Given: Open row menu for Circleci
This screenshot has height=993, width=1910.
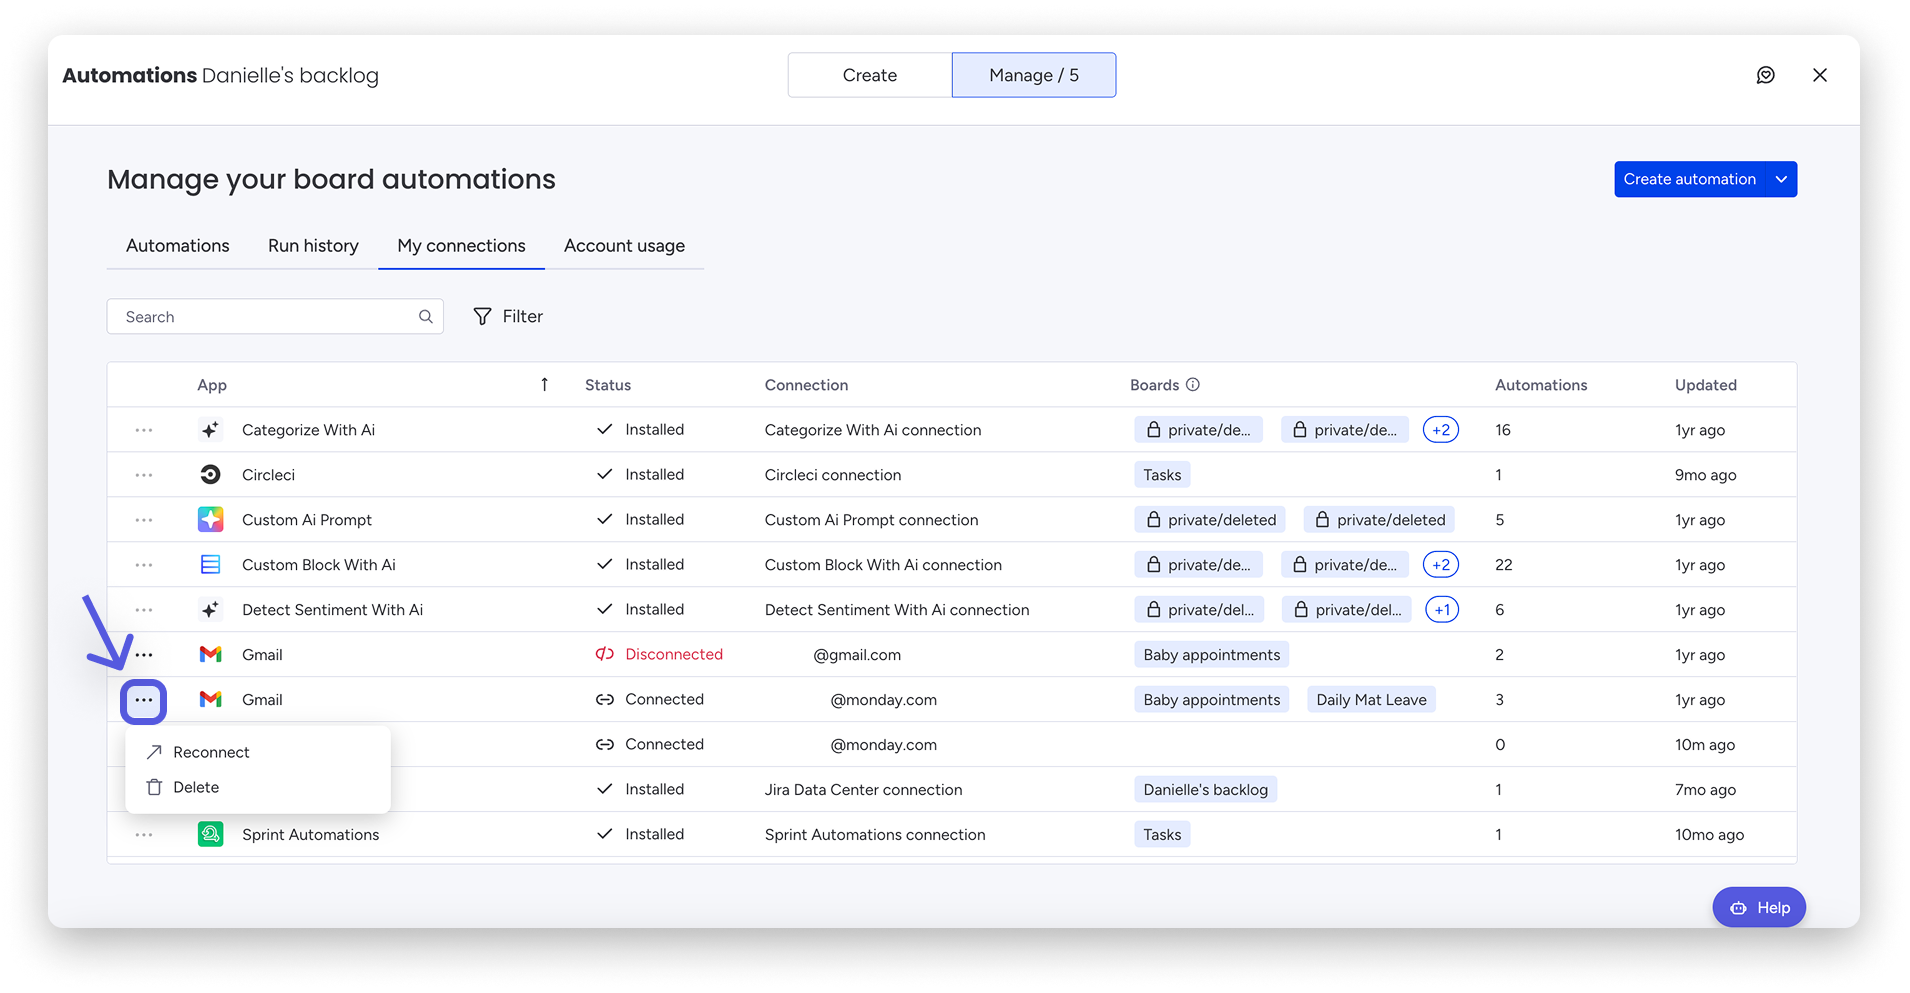Looking at the screenshot, I should 144,475.
